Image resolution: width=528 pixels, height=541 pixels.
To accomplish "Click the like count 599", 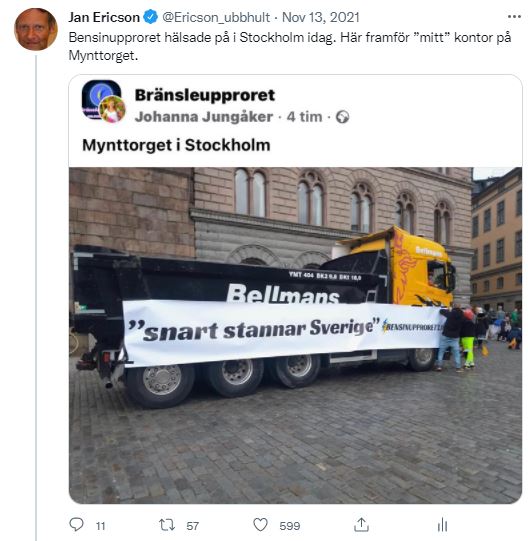I will point(290,526).
